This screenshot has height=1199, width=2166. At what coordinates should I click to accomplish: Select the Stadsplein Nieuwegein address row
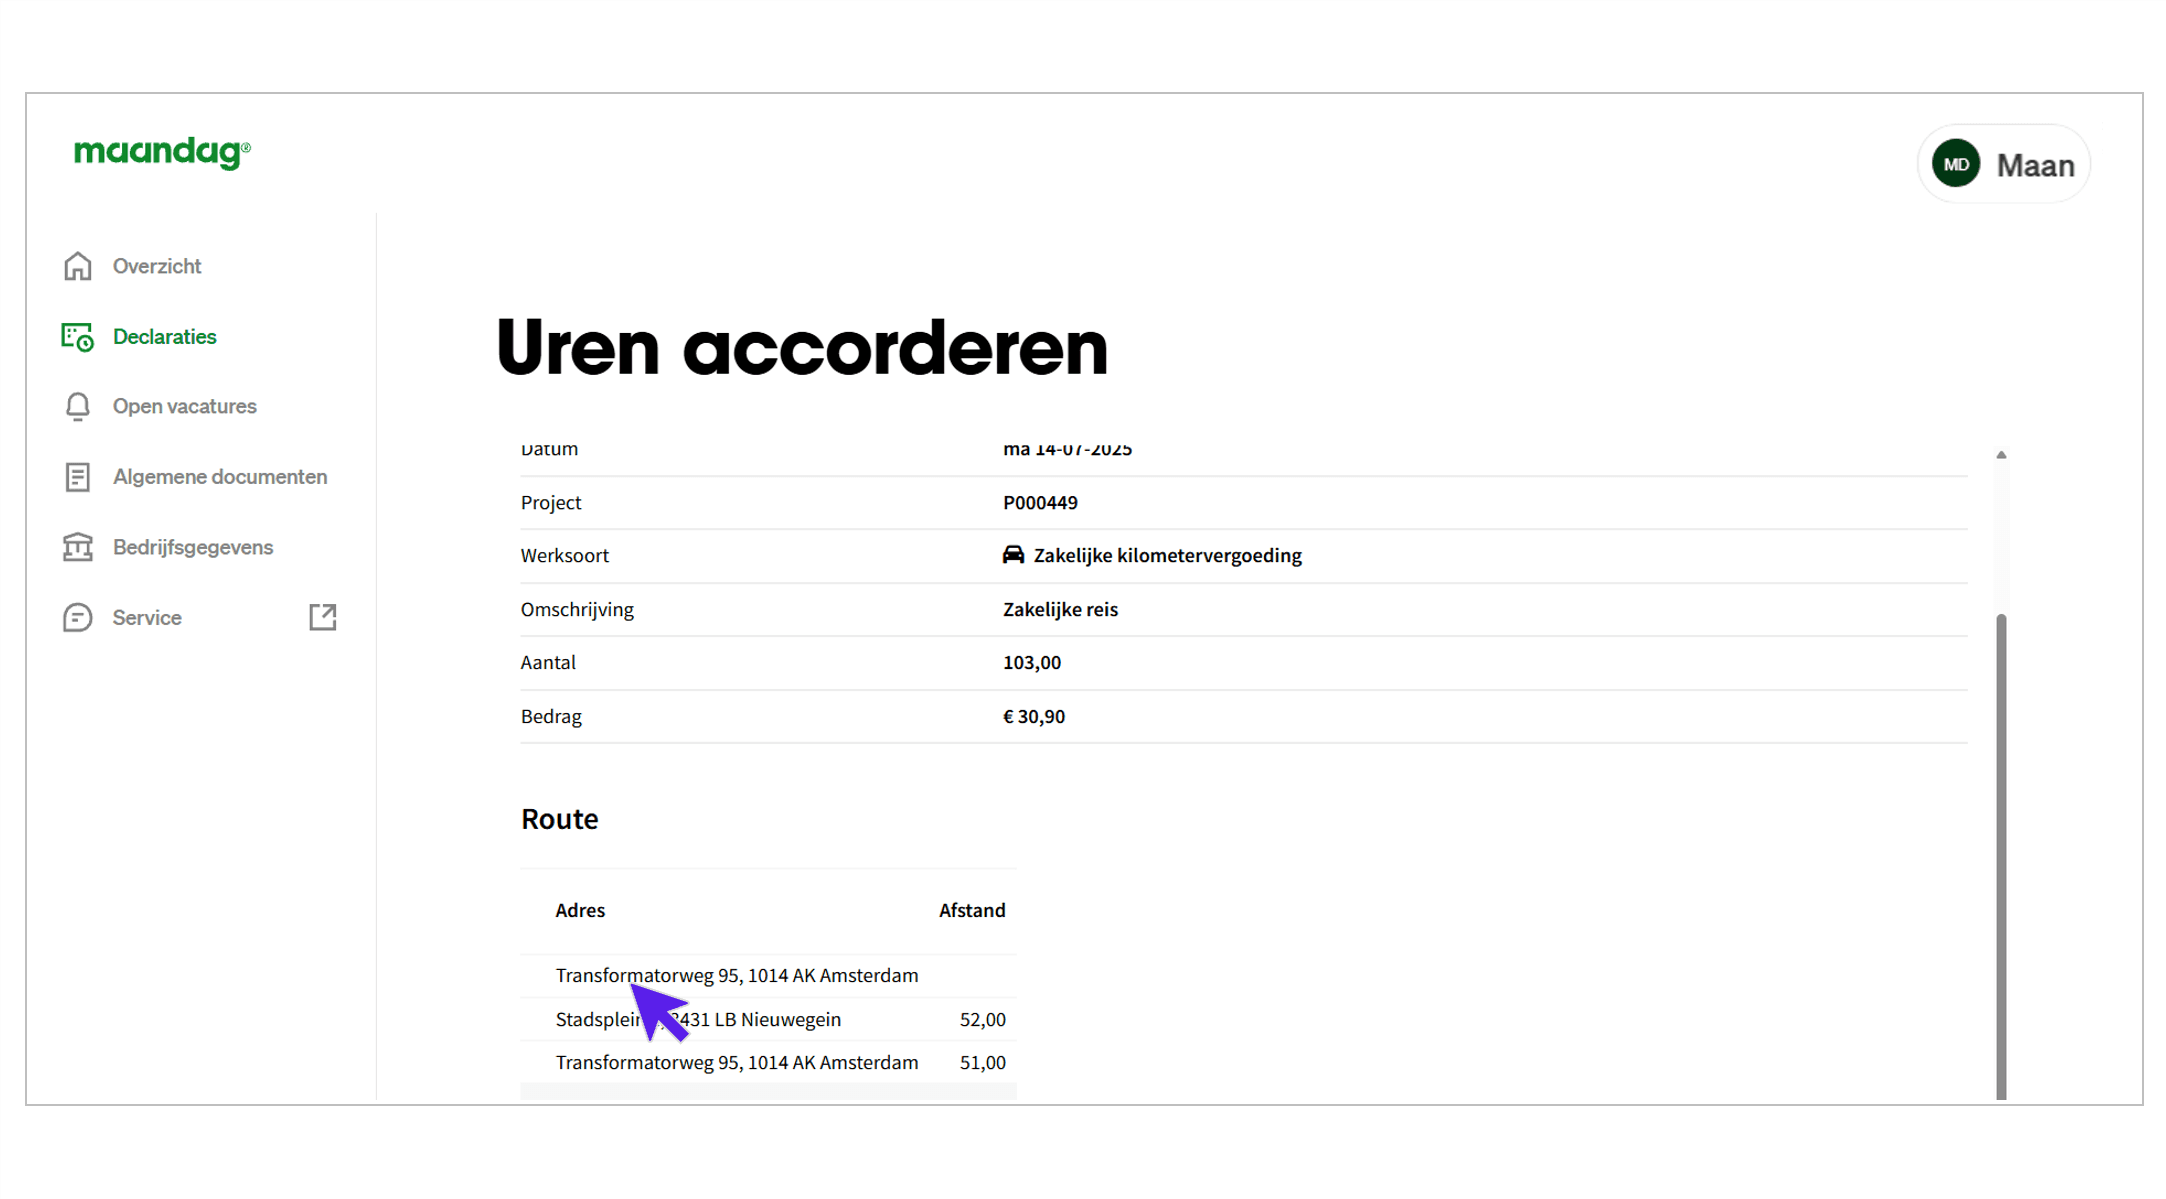point(699,1019)
